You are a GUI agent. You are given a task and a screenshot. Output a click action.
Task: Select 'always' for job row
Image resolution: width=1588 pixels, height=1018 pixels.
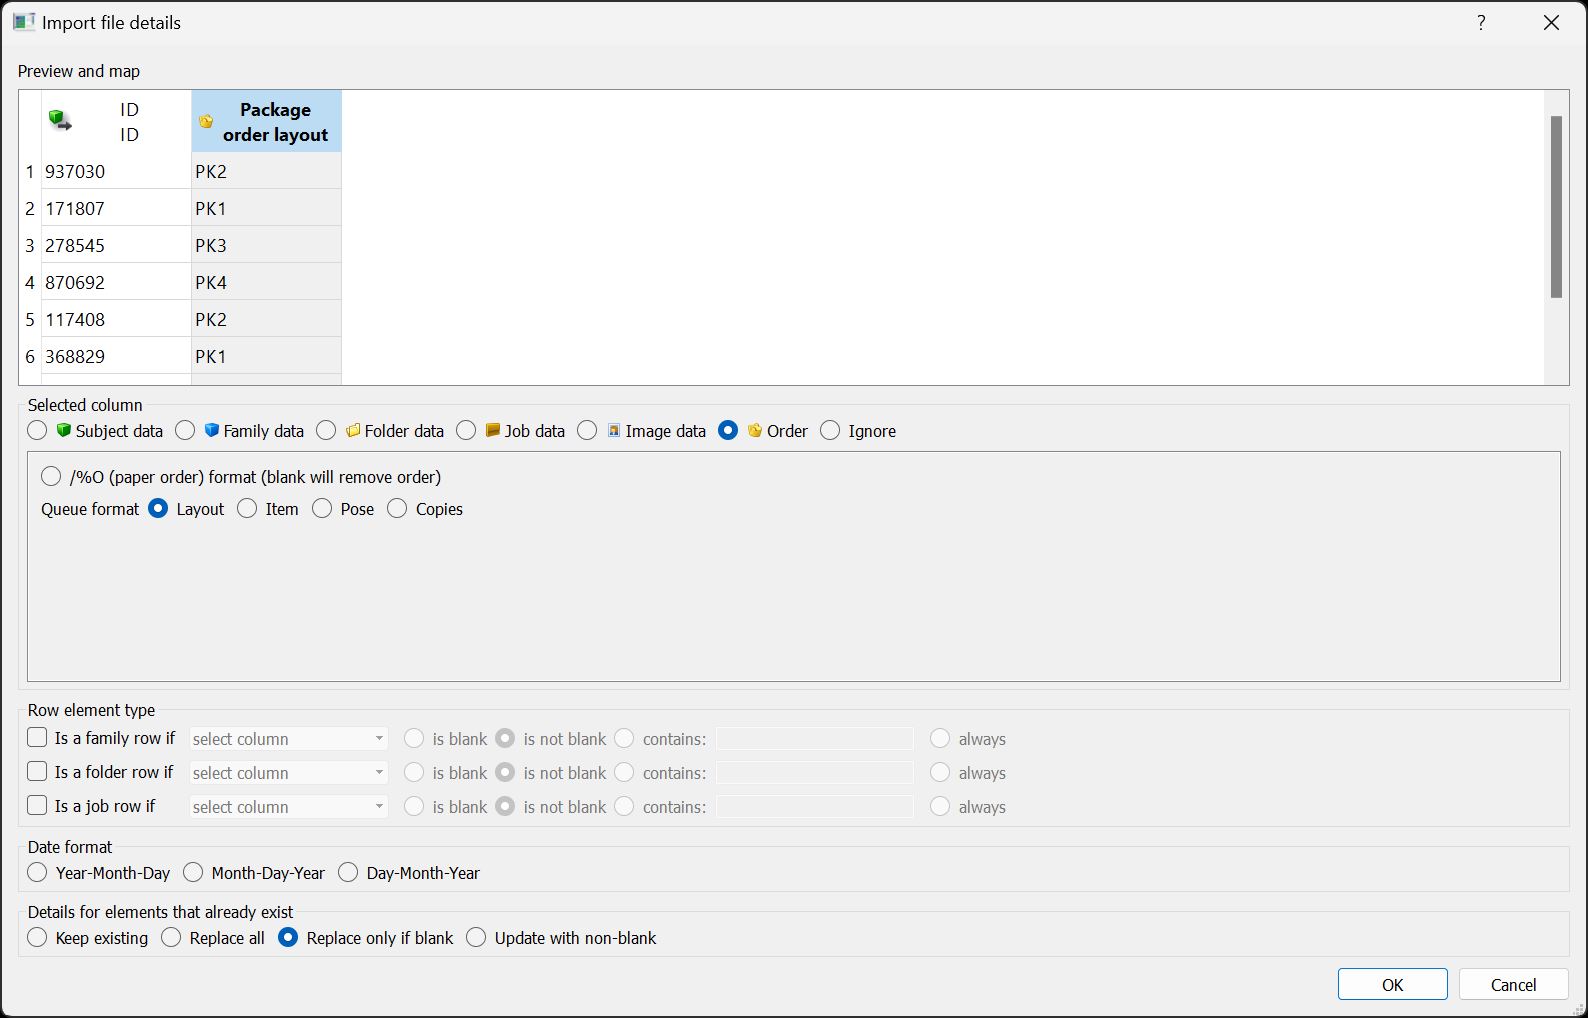coord(940,806)
